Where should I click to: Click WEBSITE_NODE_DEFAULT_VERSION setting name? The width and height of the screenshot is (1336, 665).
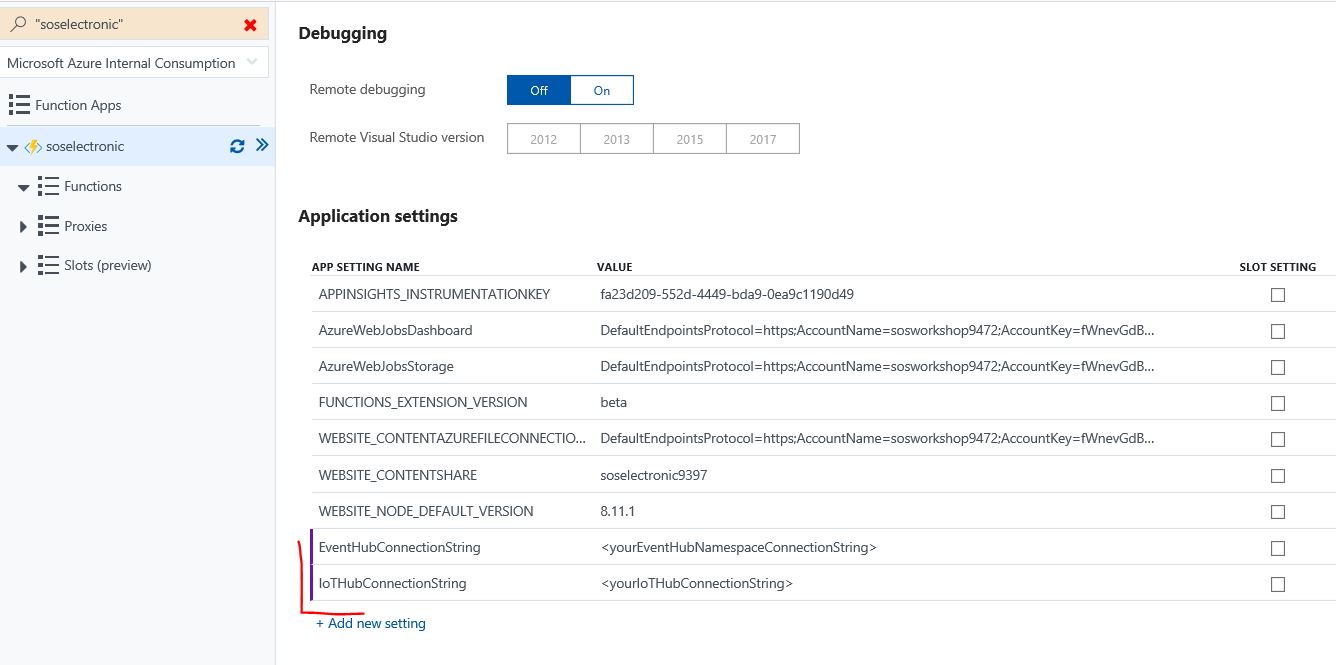tap(426, 511)
